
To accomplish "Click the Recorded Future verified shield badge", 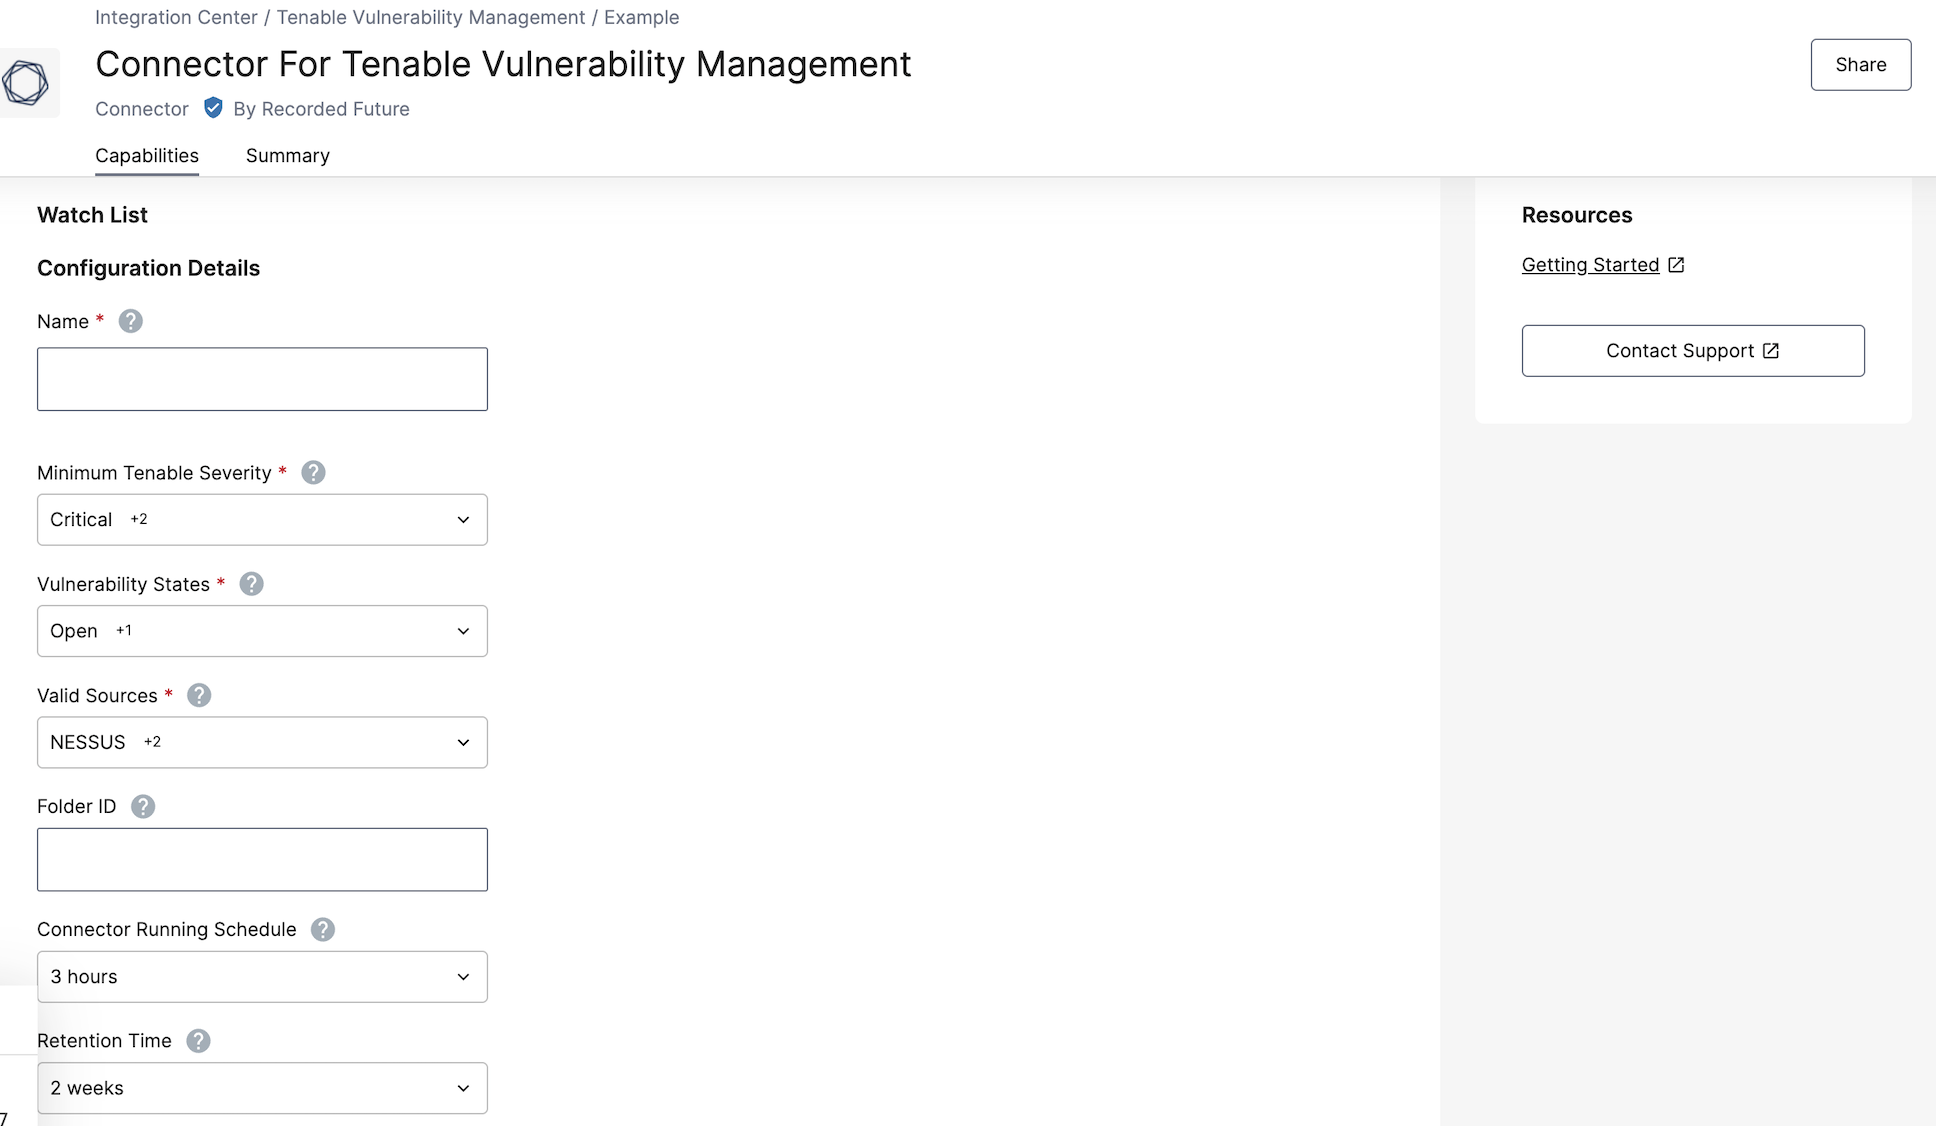I will point(213,108).
